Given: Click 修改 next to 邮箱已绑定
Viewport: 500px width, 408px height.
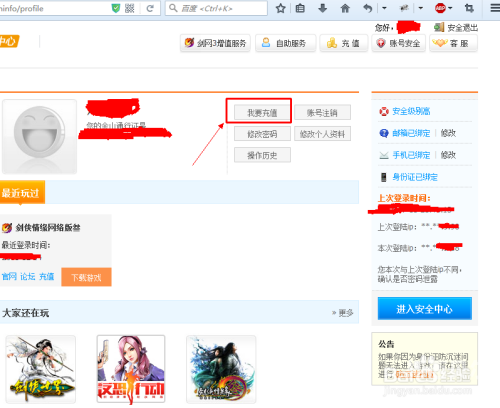Looking at the screenshot, I should (x=448, y=133).
